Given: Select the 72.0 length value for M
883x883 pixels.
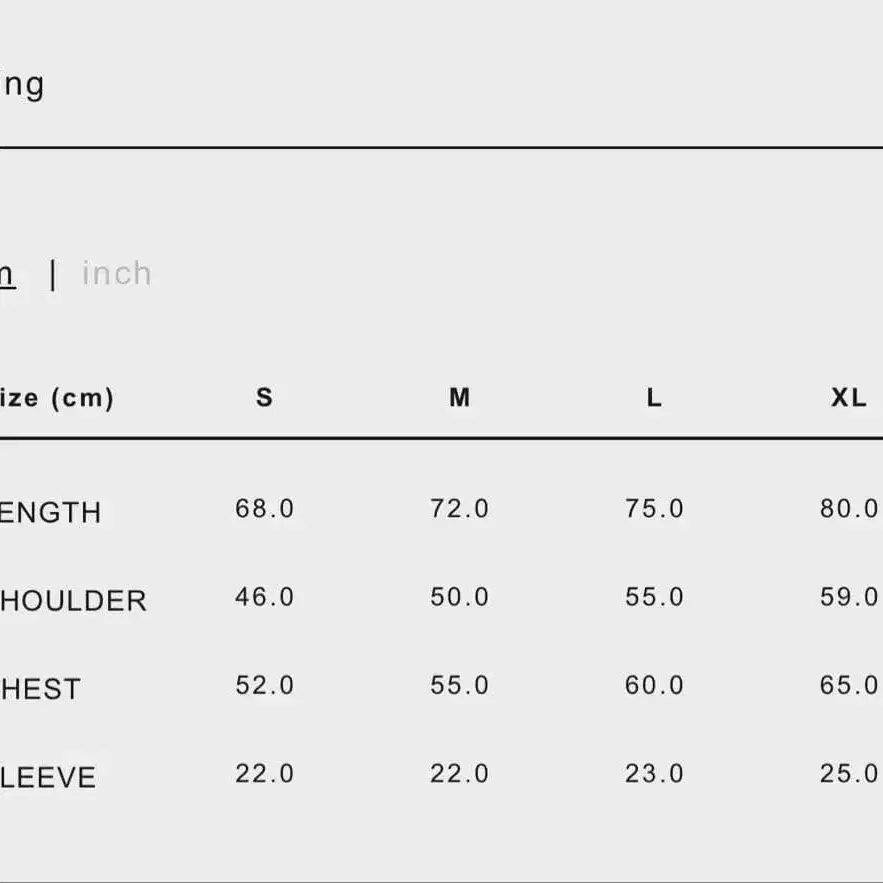Looking at the screenshot, I should (x=460, y=509).
